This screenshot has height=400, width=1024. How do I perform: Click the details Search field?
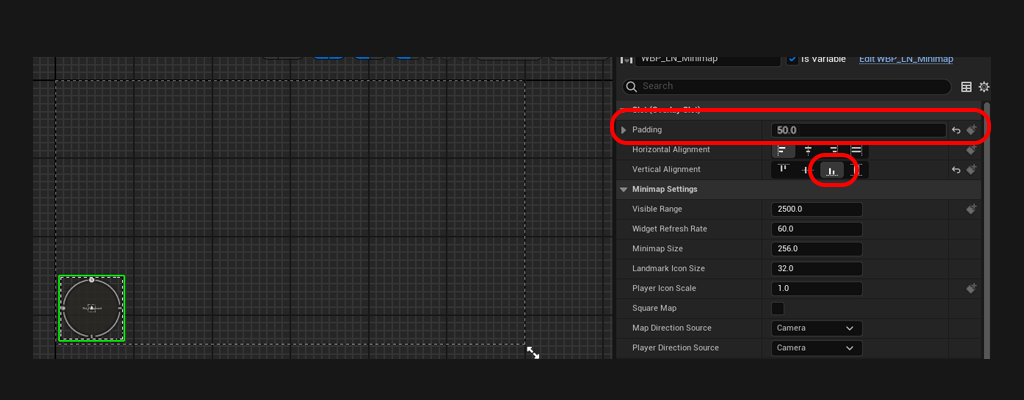pos(785,87)
